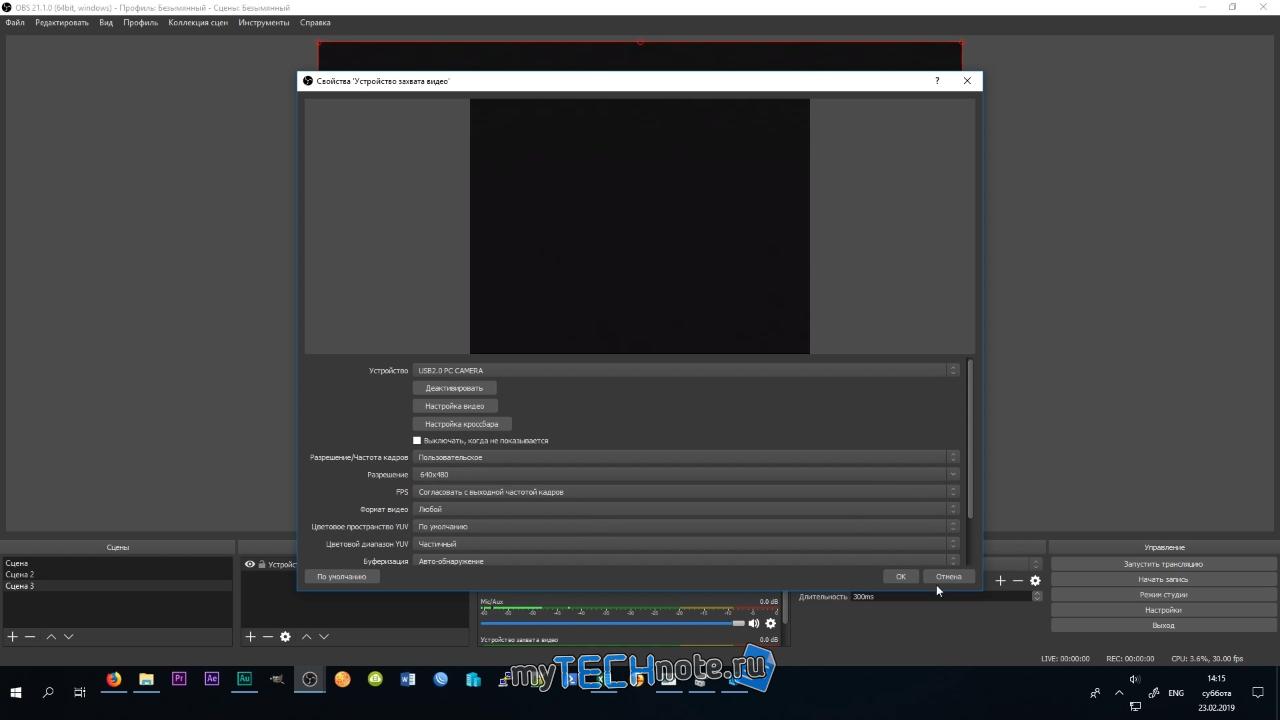
Task: Expand the Цветовое пространство YUV dropdown
Action: 687,527
